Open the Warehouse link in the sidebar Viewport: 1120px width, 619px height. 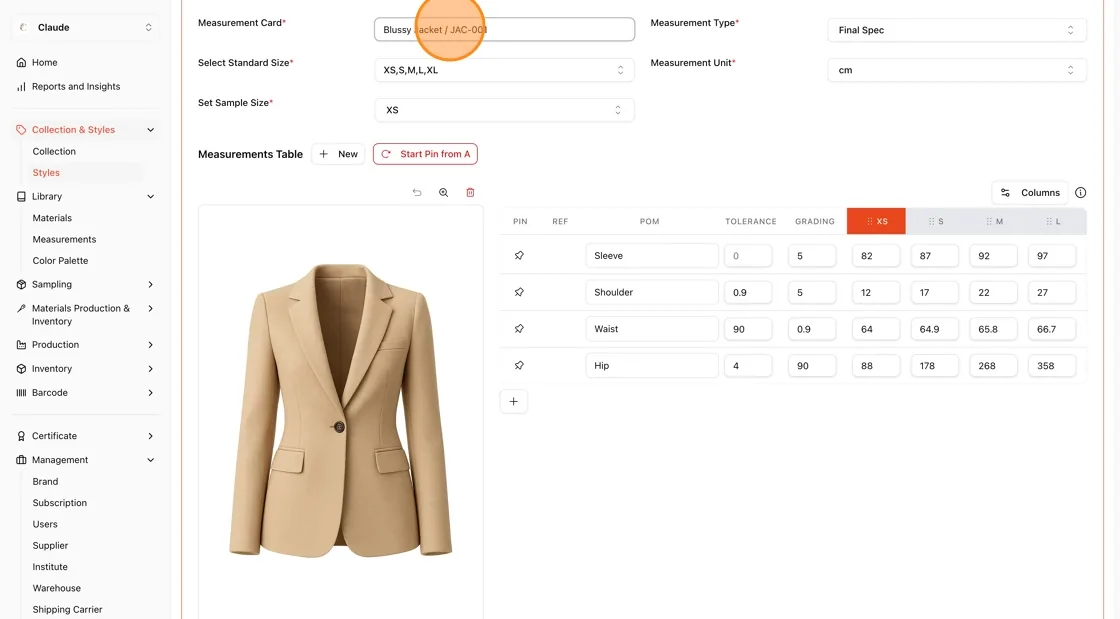coord(56,588)
